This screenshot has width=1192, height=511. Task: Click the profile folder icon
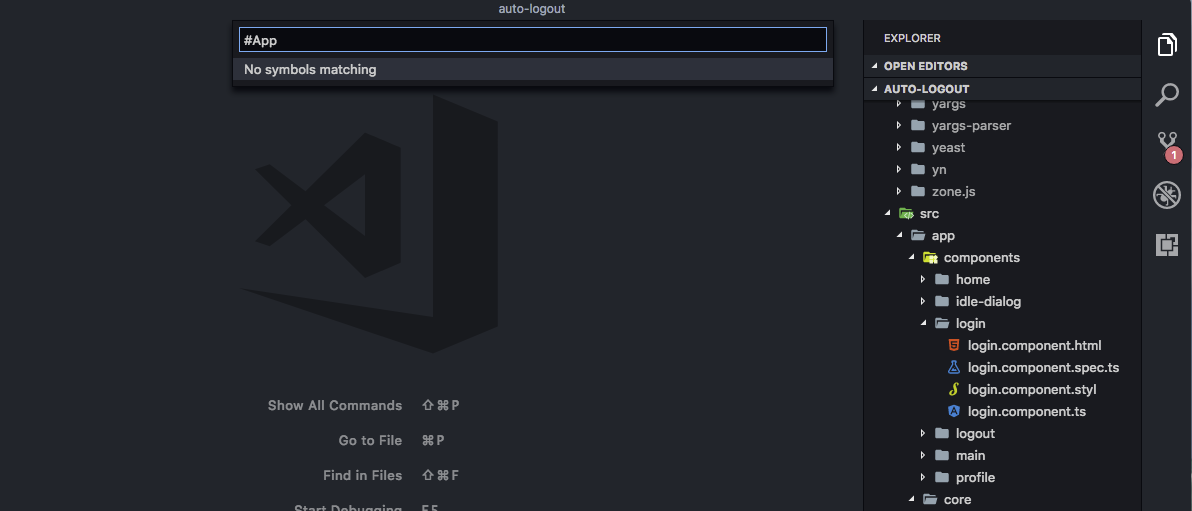(942, 478)
